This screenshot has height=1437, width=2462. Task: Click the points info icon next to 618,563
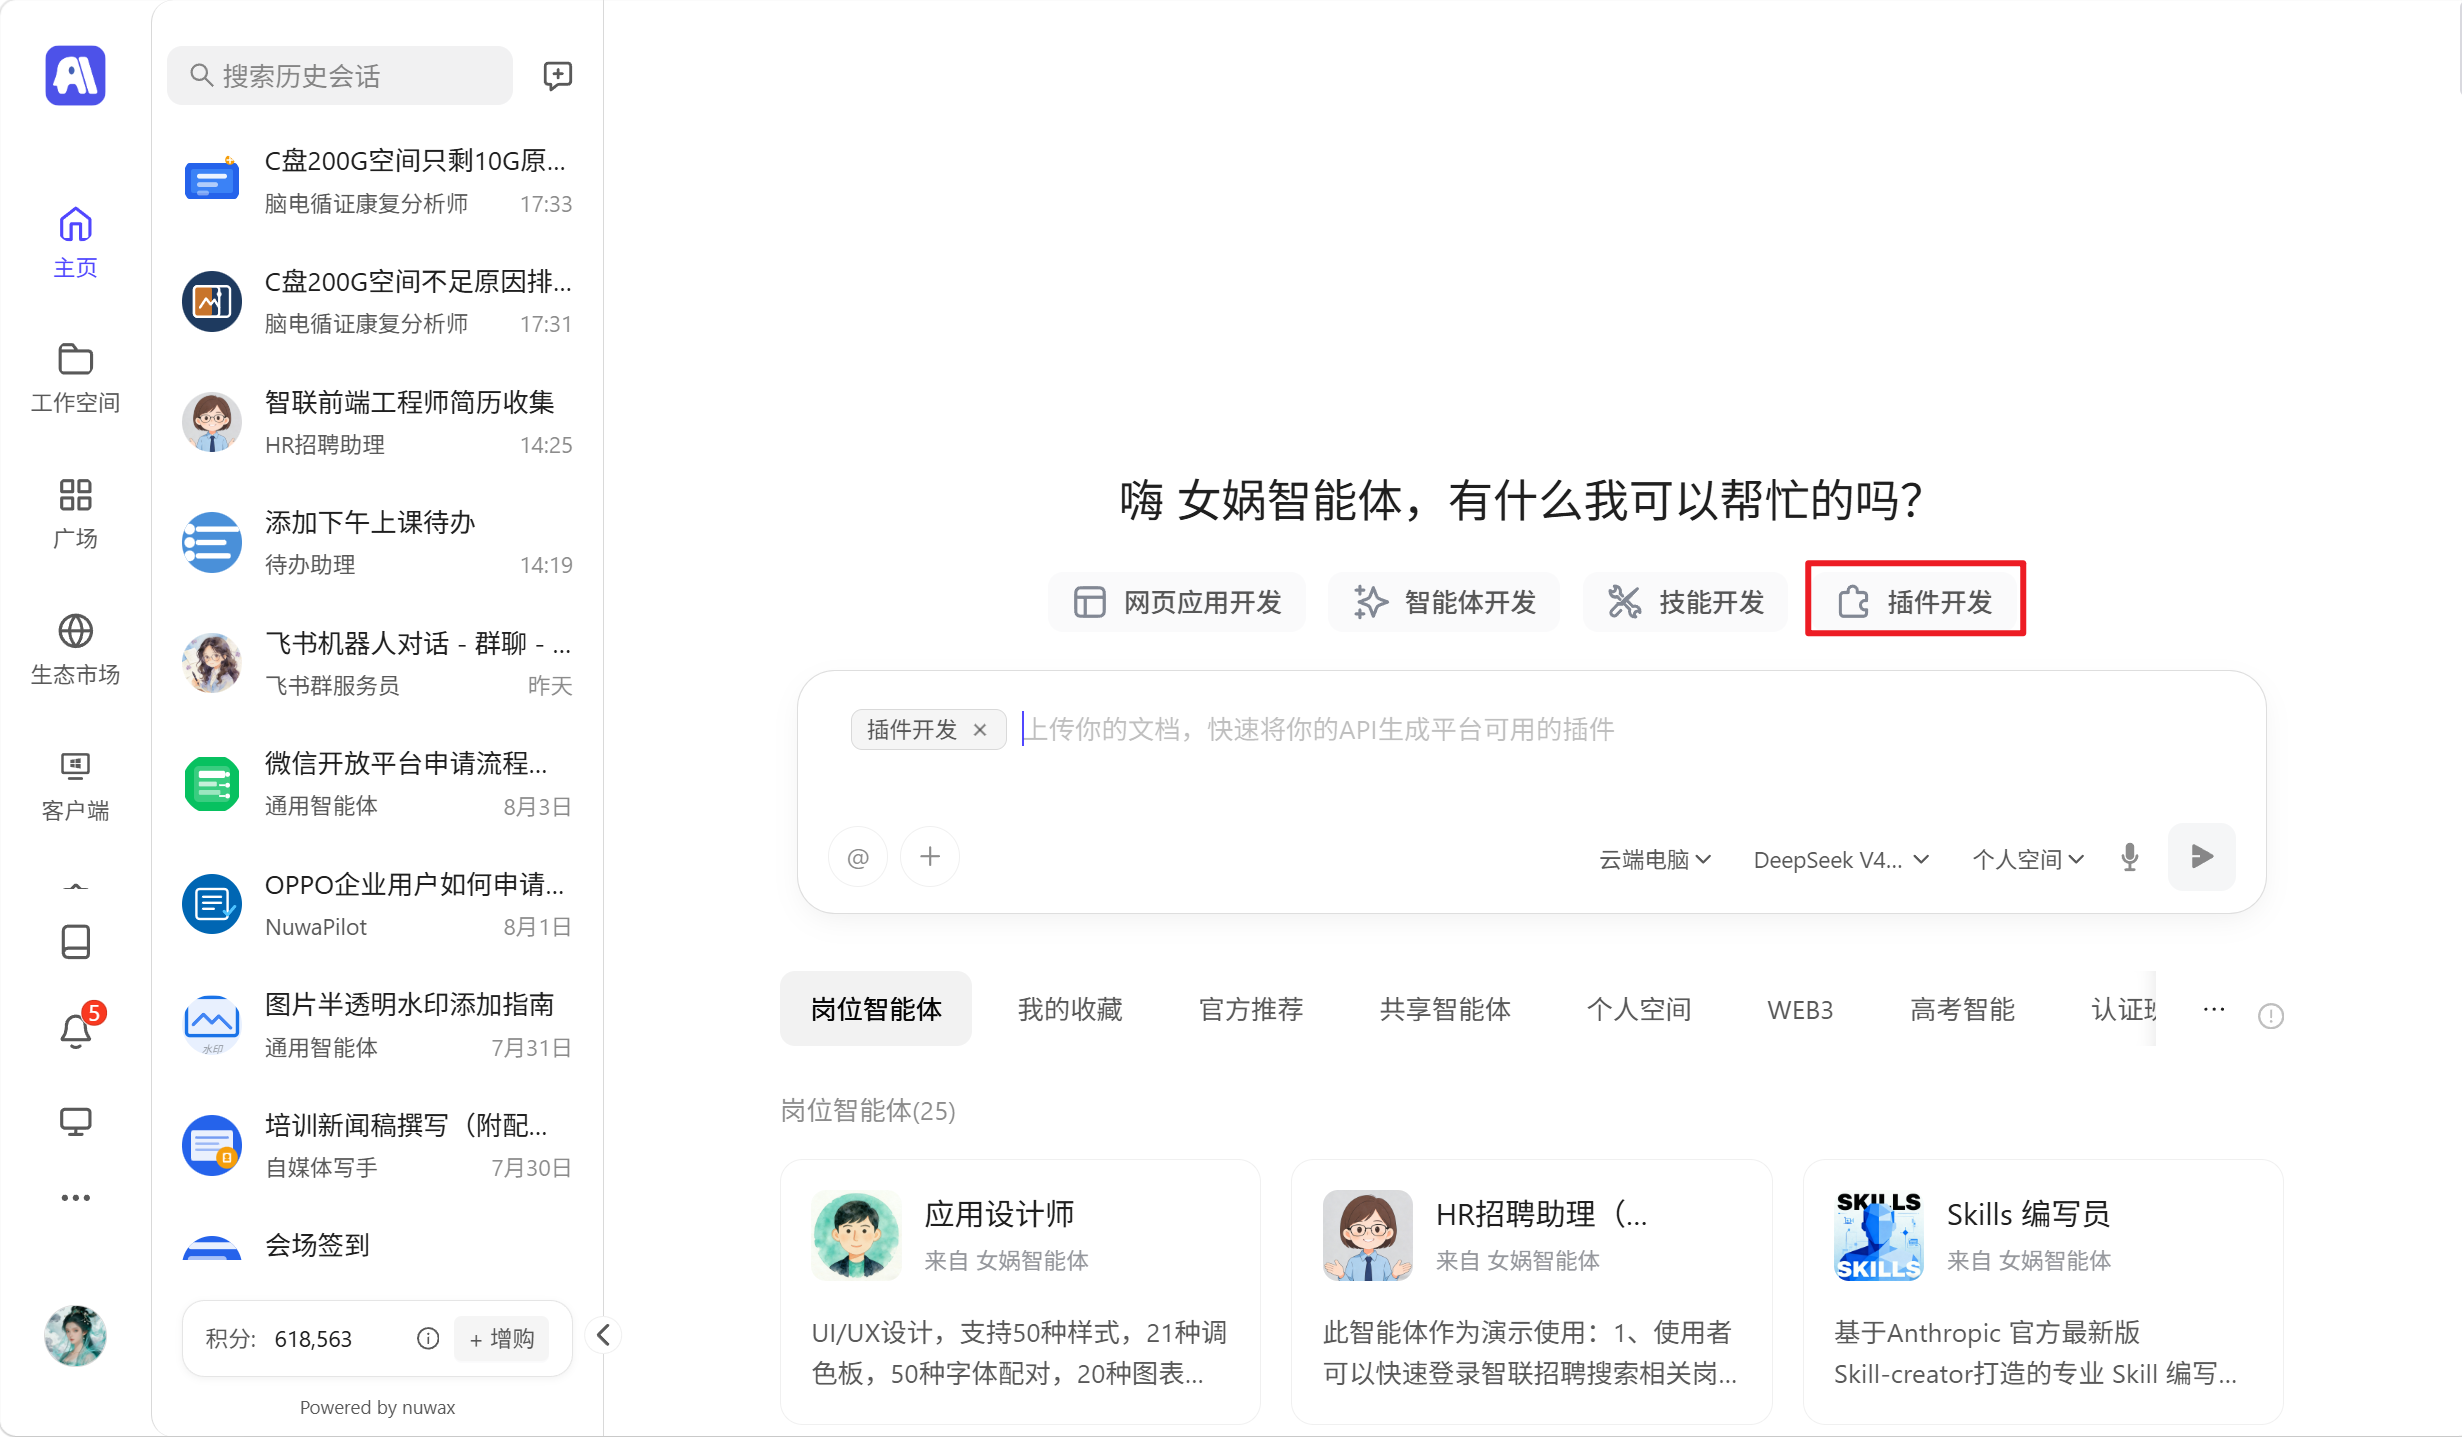tap(428, 1339)
